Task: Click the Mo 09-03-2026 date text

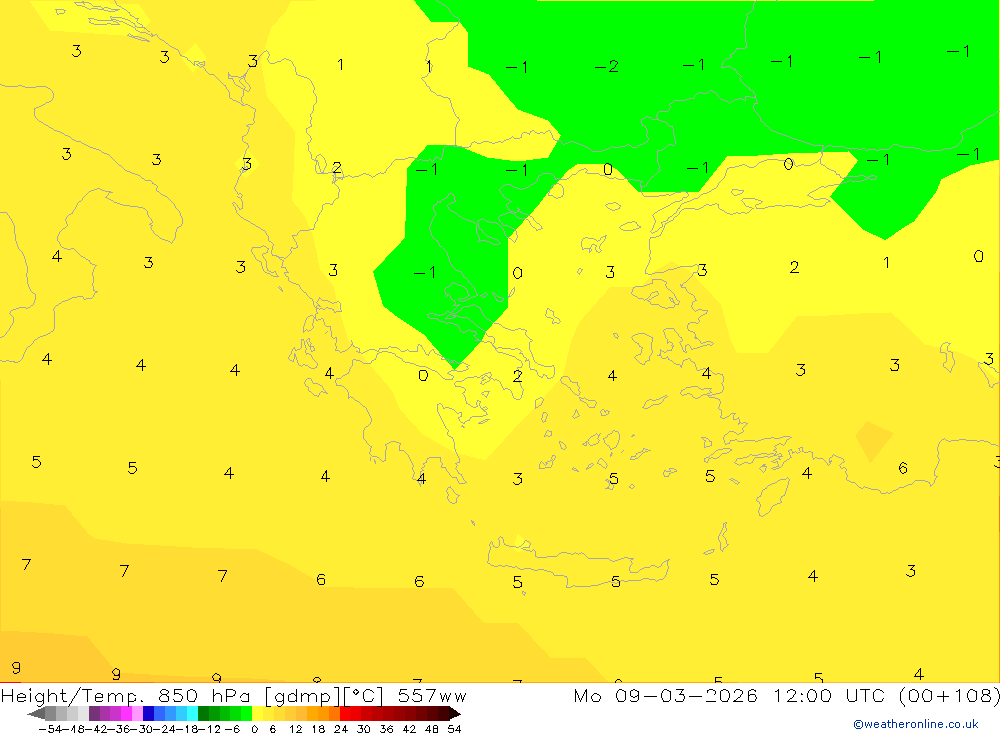Action: pyautogui.click(x=665, y=695)
